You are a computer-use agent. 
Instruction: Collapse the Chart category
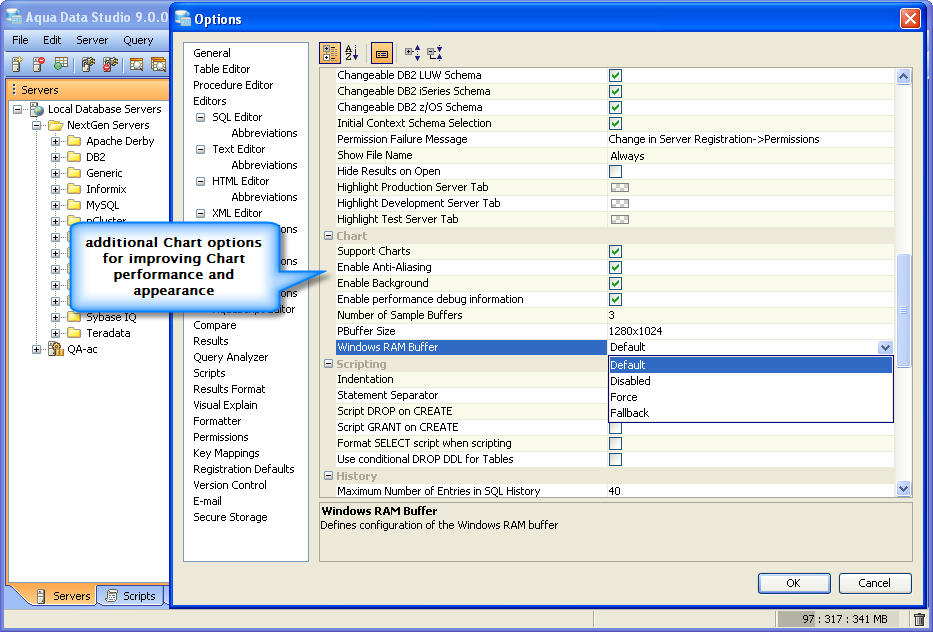coord(328,236)
